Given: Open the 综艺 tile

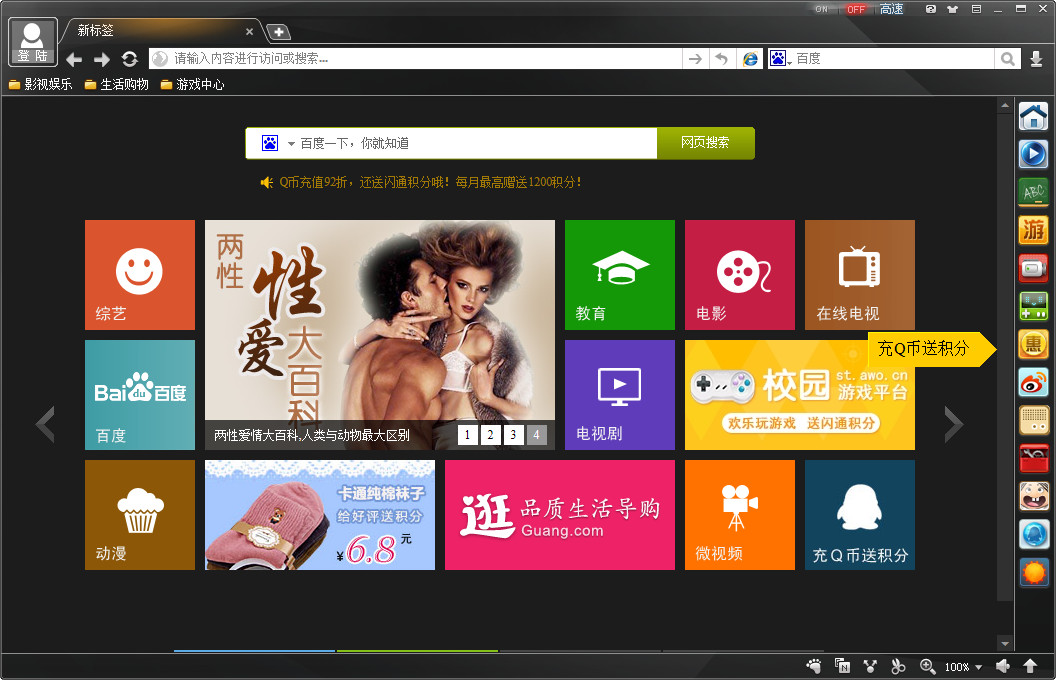Looking at the screenshot, I should tap(140, 275).
